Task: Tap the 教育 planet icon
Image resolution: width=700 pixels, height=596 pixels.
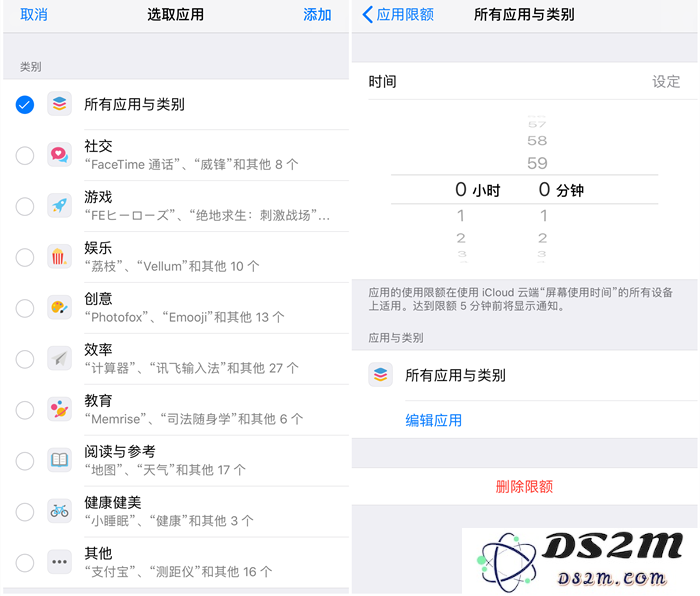Action: point(59,409)
